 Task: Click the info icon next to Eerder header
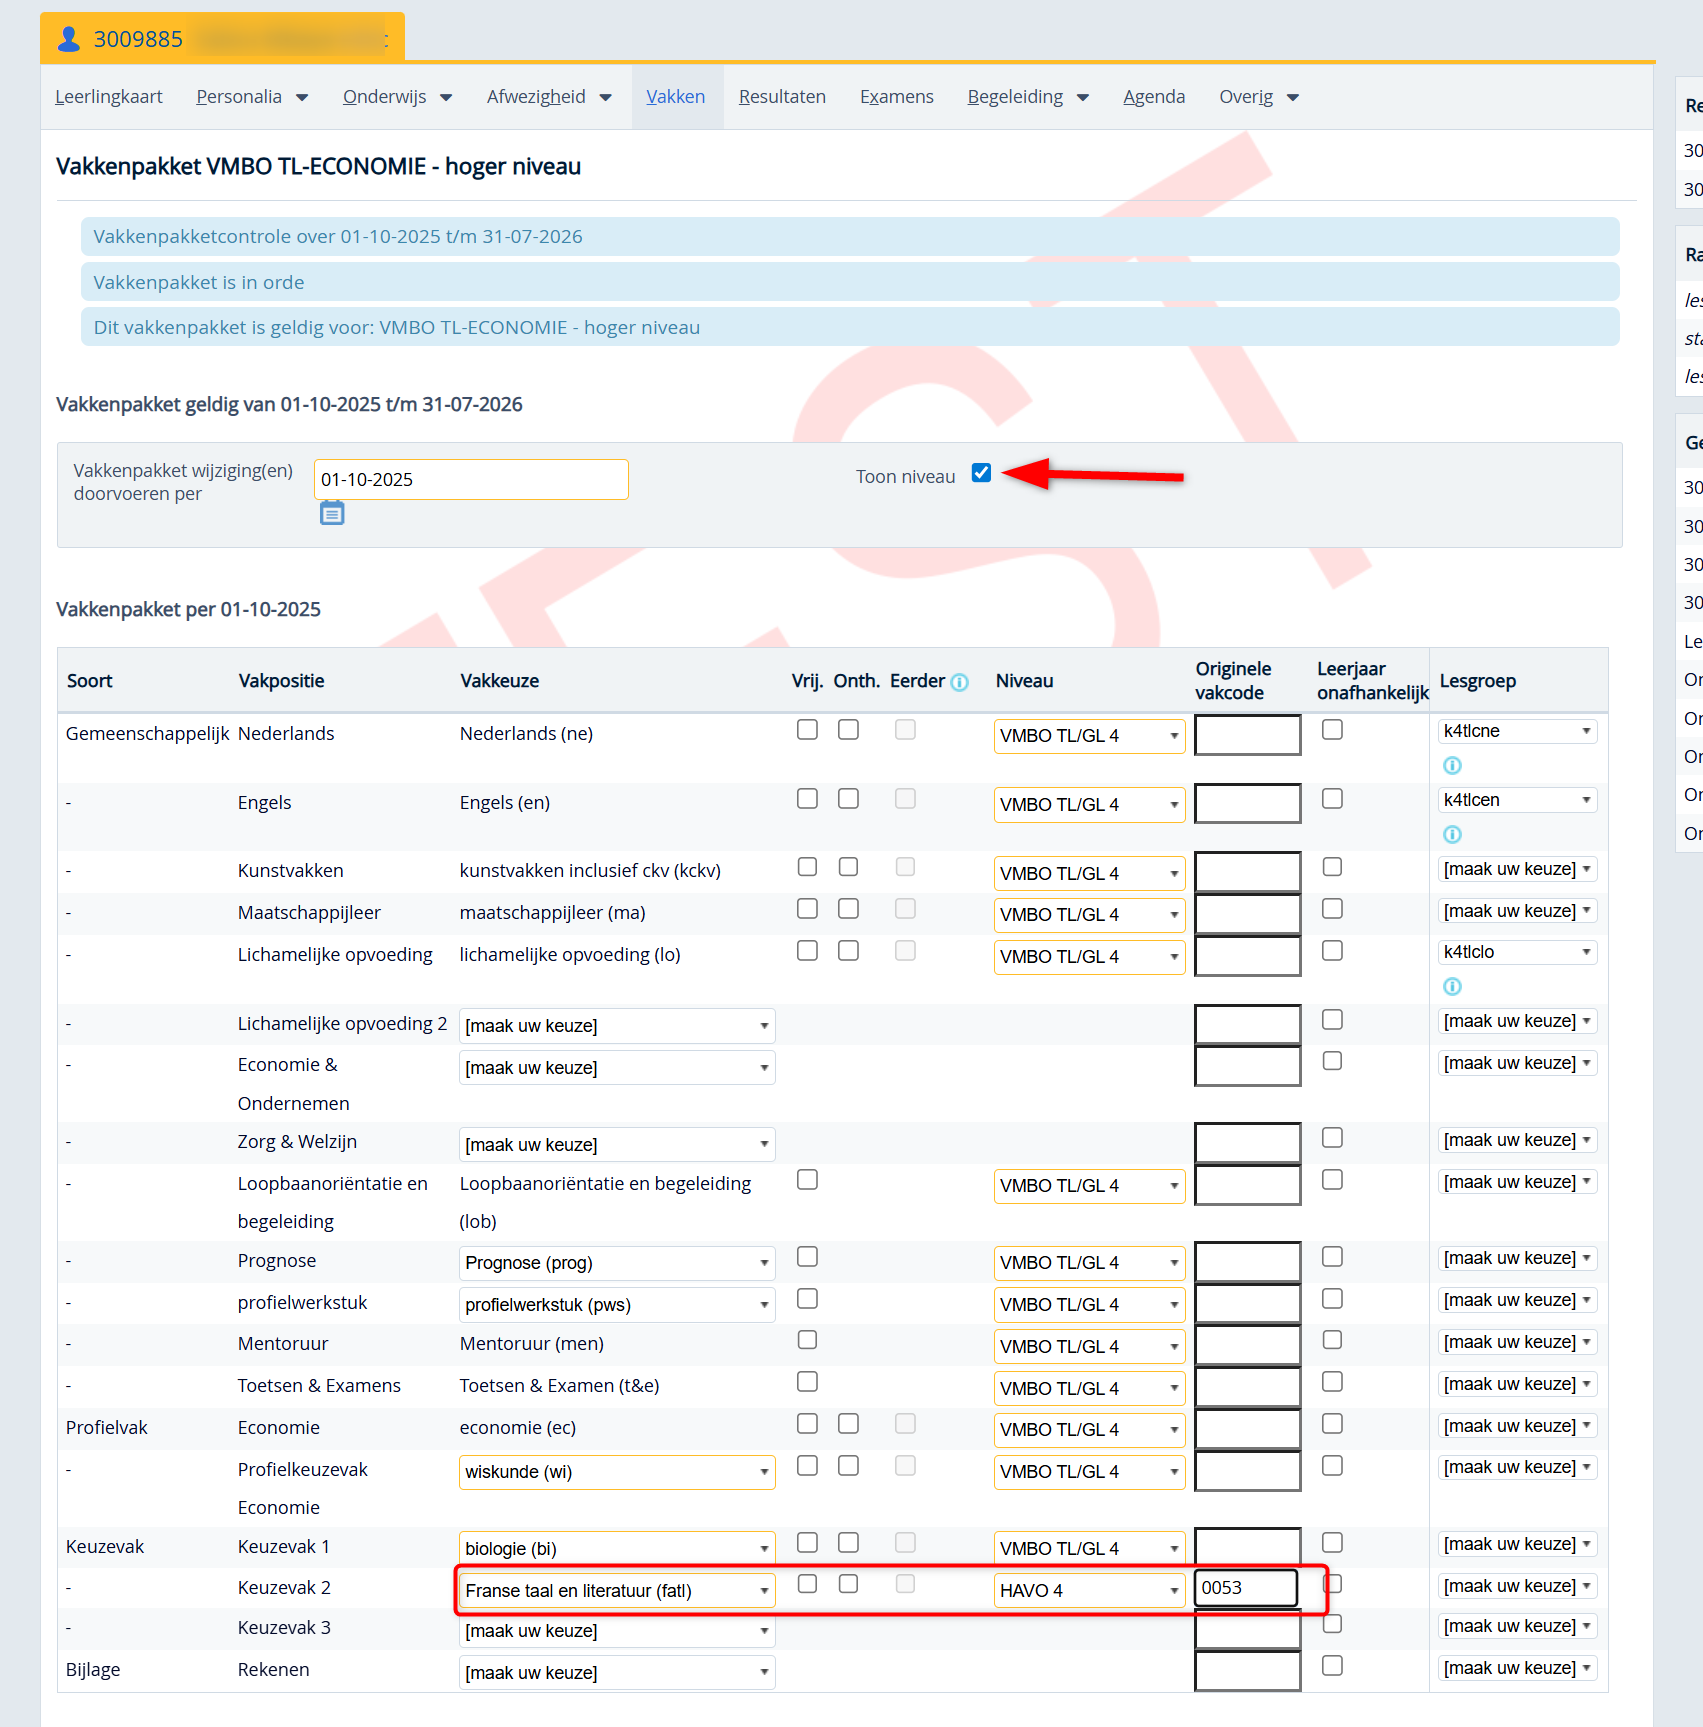click(959, 682)
